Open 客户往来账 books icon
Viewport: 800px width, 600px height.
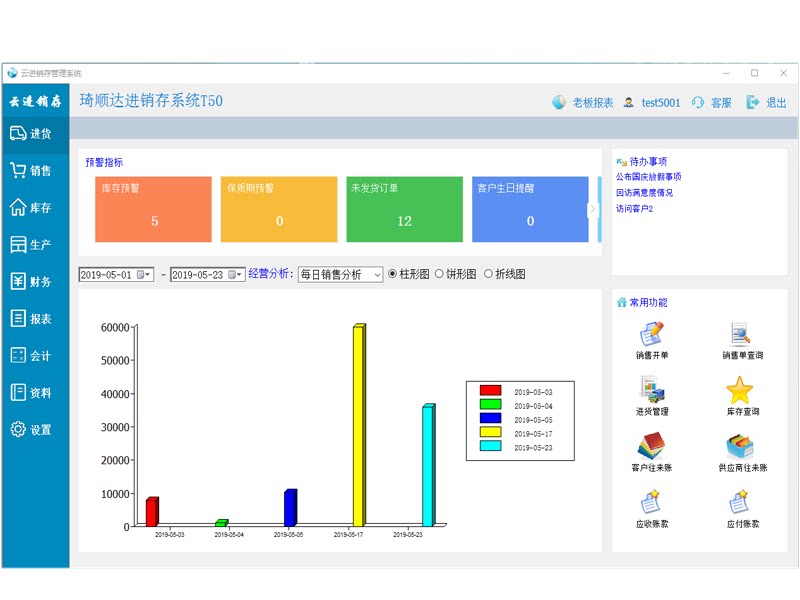click(x=651, y=446)
